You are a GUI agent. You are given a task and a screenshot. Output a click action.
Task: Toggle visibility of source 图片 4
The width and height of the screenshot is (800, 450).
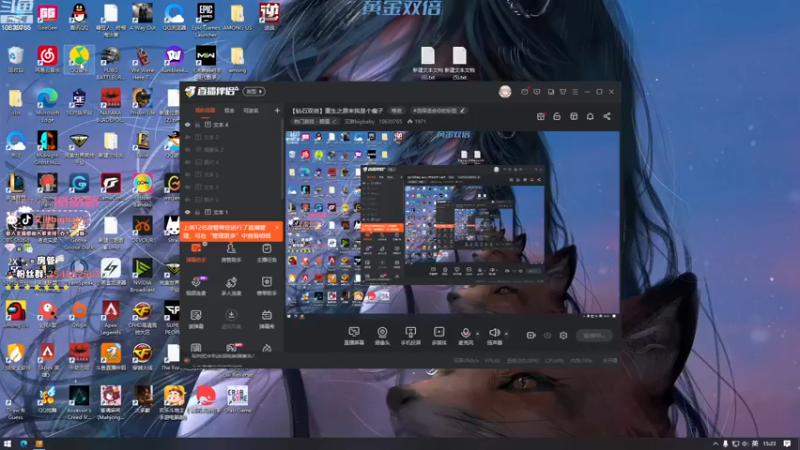188,162
